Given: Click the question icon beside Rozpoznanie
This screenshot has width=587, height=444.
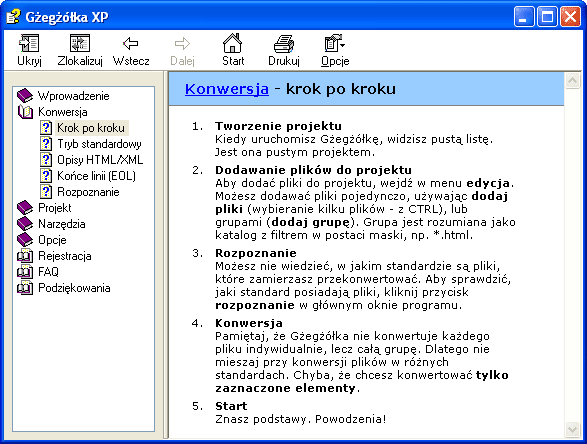Looking at the screenshot, I should [46, 192].
